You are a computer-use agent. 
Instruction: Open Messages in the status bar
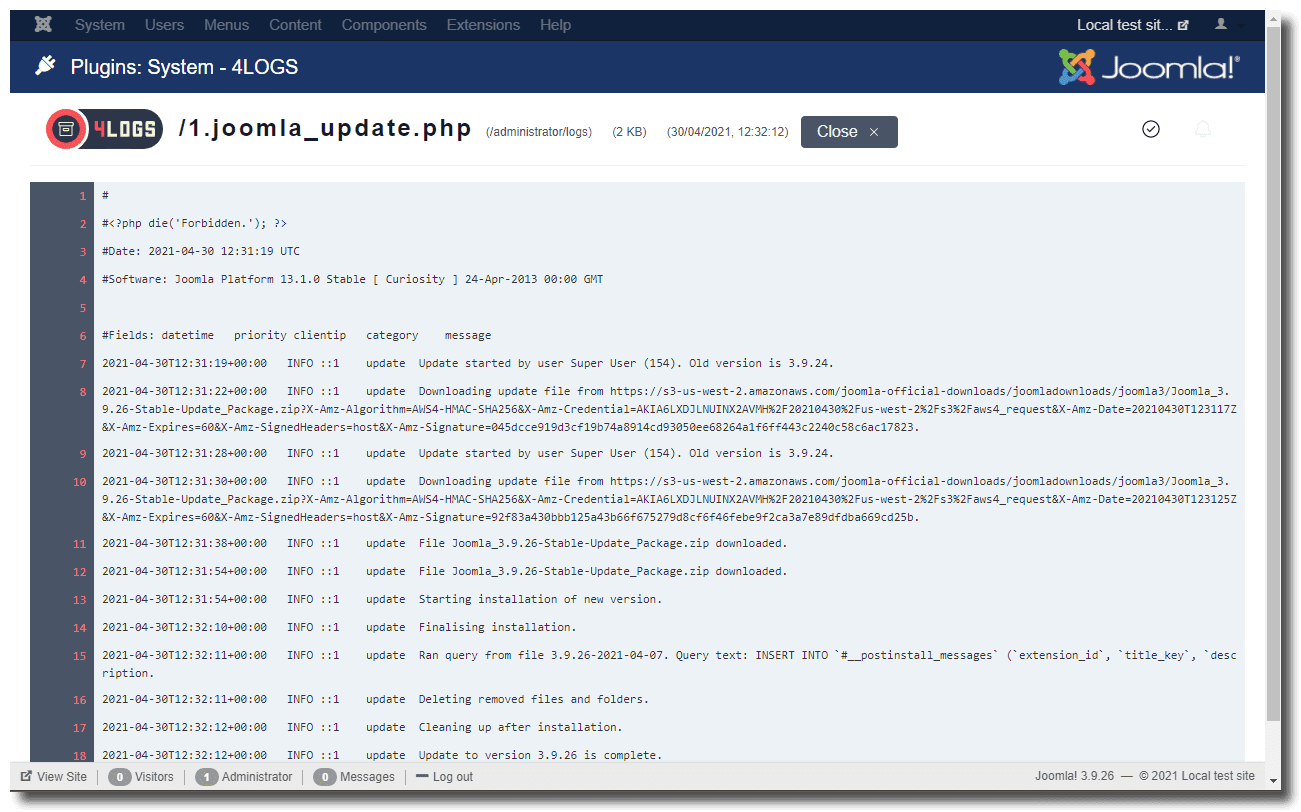pyautogui.click(x=354, y=777)
